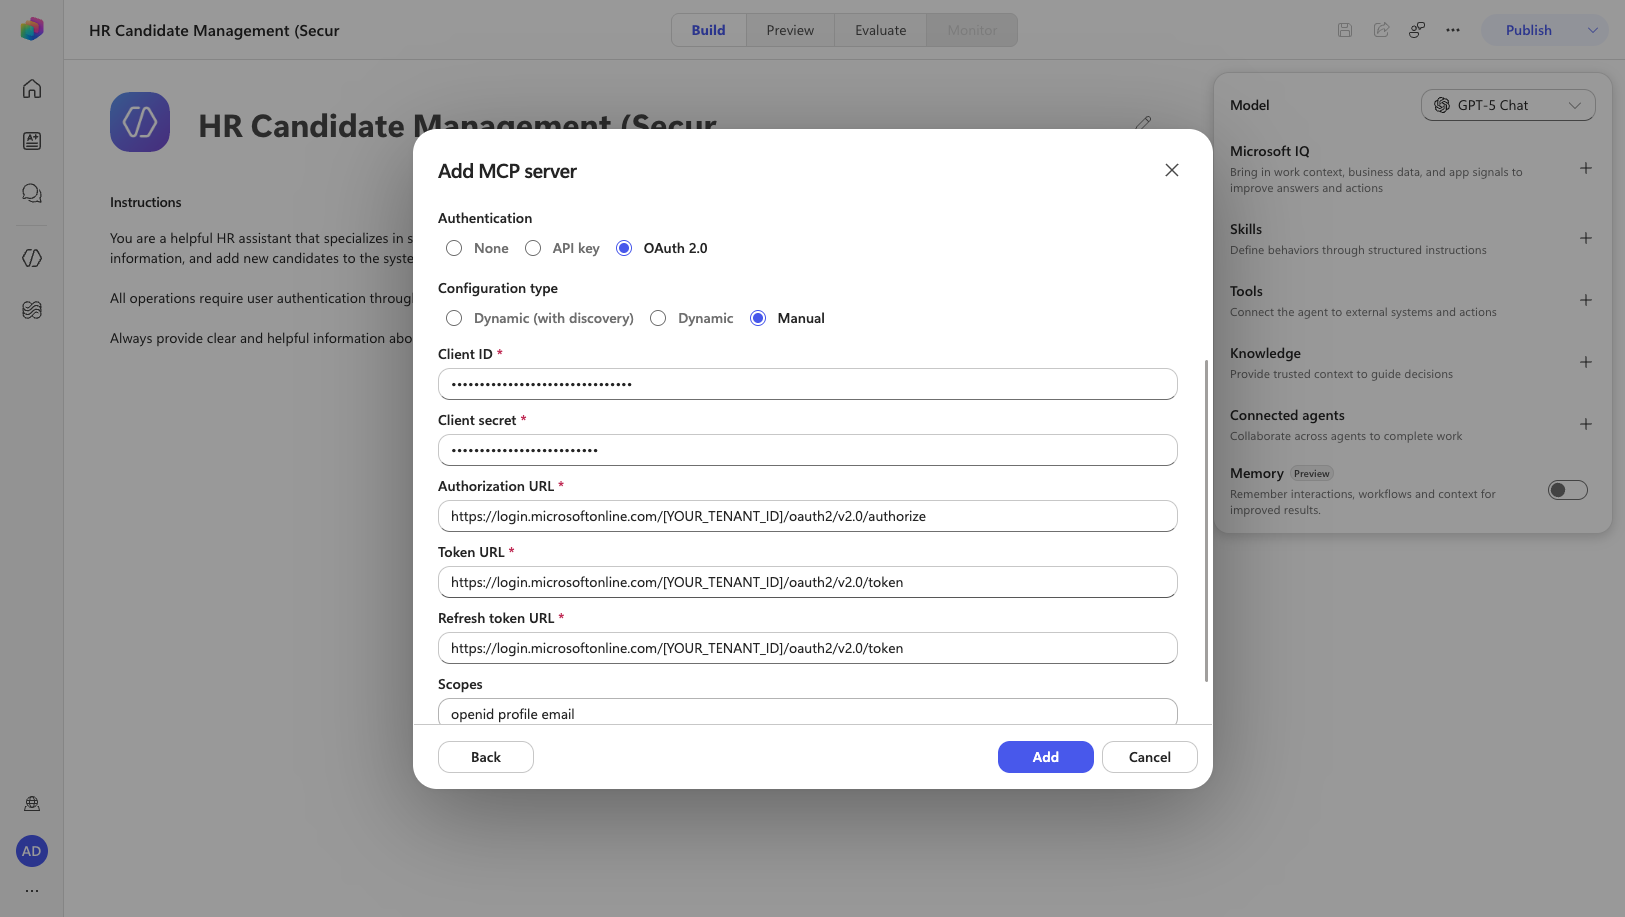This screenshot has height=917, width=1625.
Task: Click the Scopes input field
Action: click(808, 712)
